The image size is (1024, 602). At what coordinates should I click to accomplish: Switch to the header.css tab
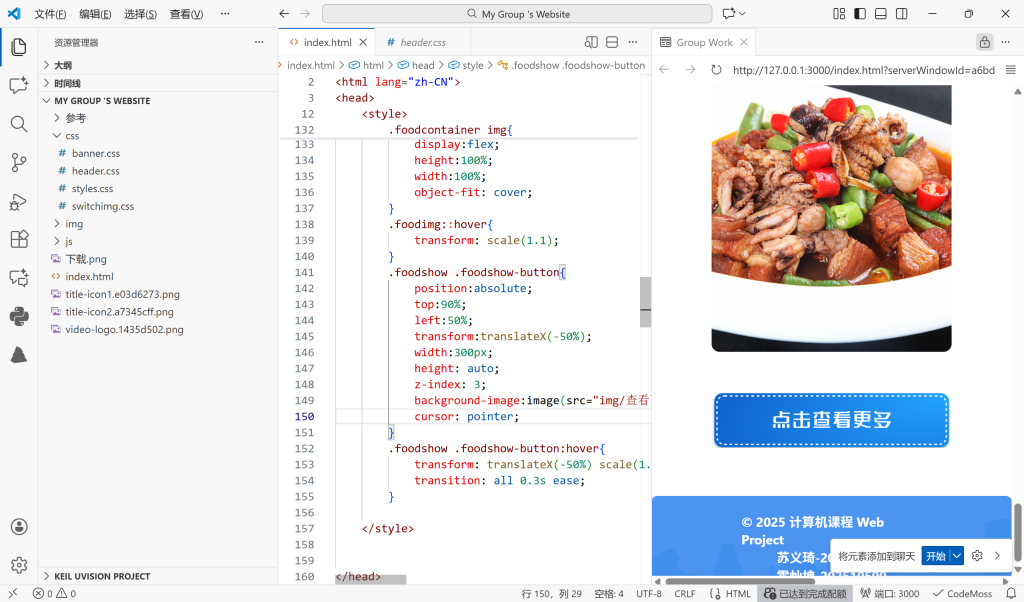422,43
